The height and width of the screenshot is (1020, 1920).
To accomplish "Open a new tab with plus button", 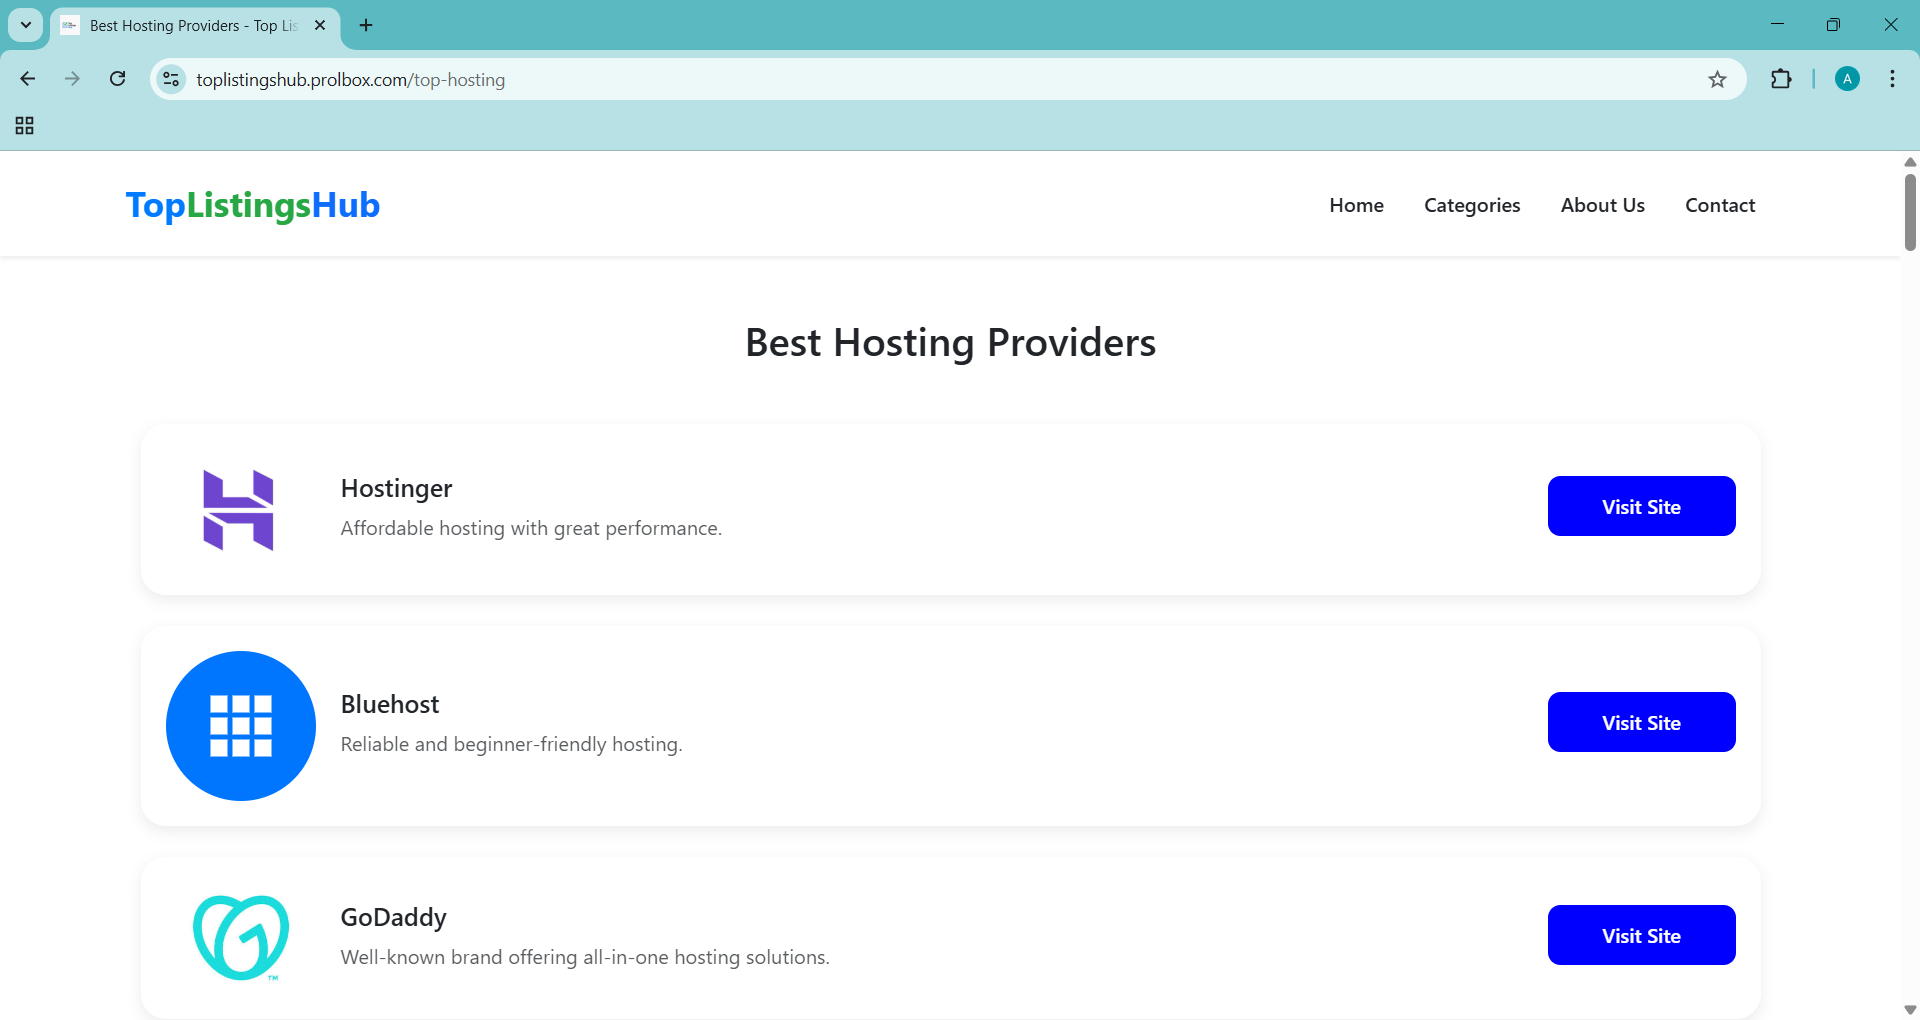I will (366, 25).
